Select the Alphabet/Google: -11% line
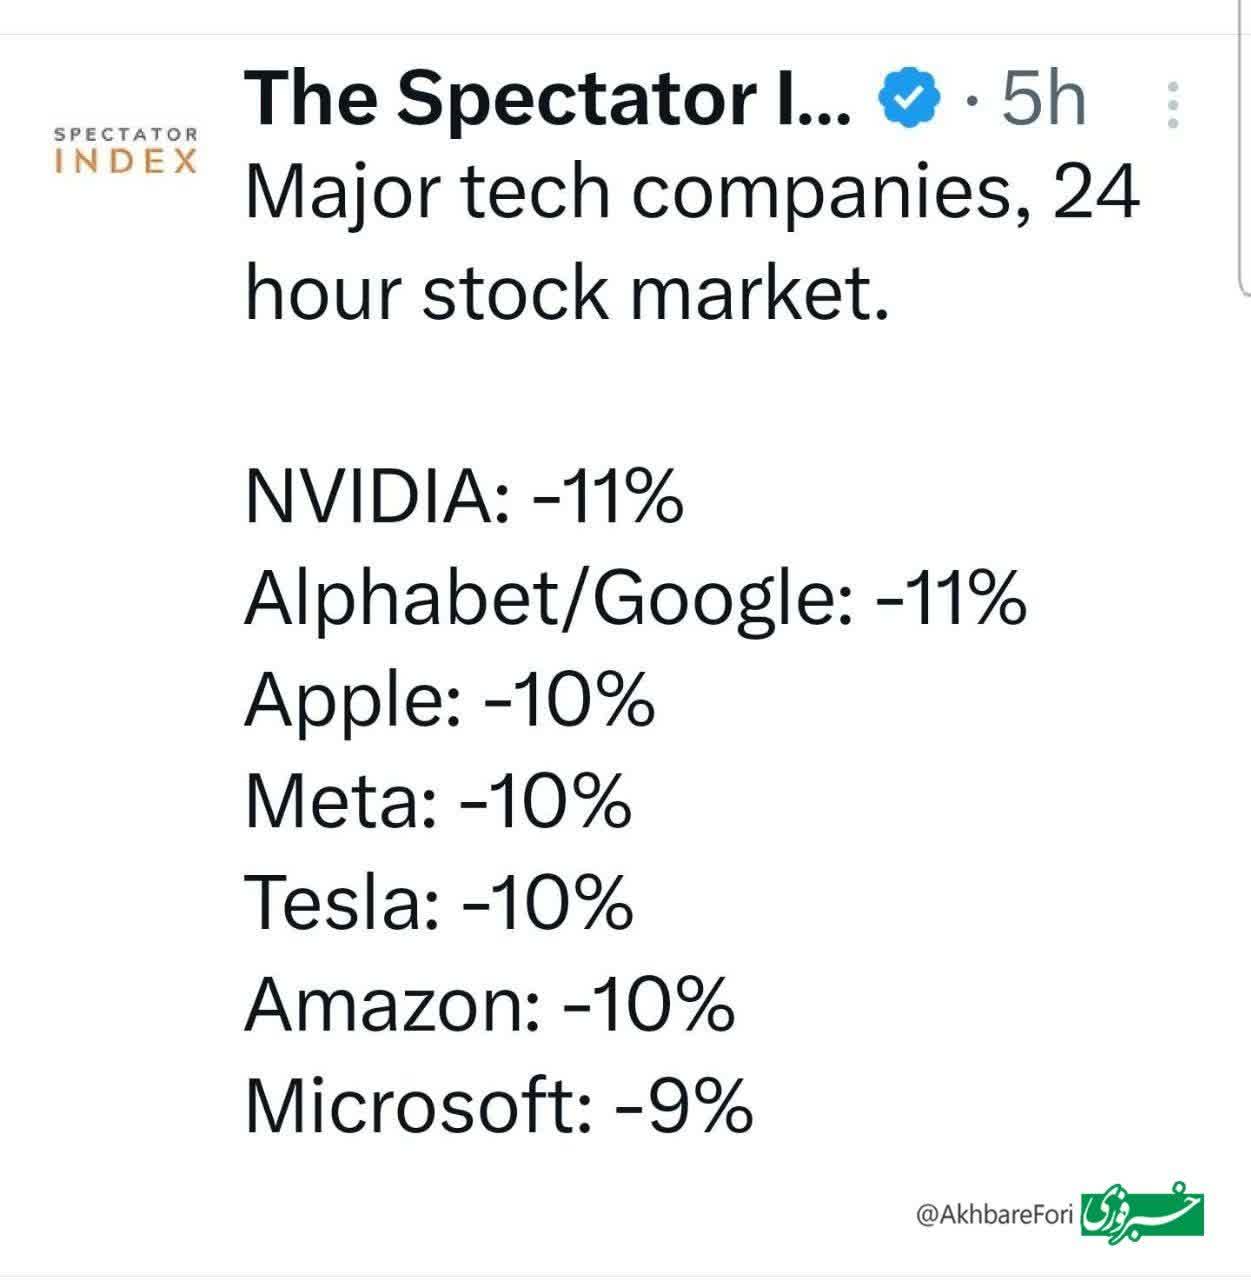1251x1280 pixels. coord(635,598)
